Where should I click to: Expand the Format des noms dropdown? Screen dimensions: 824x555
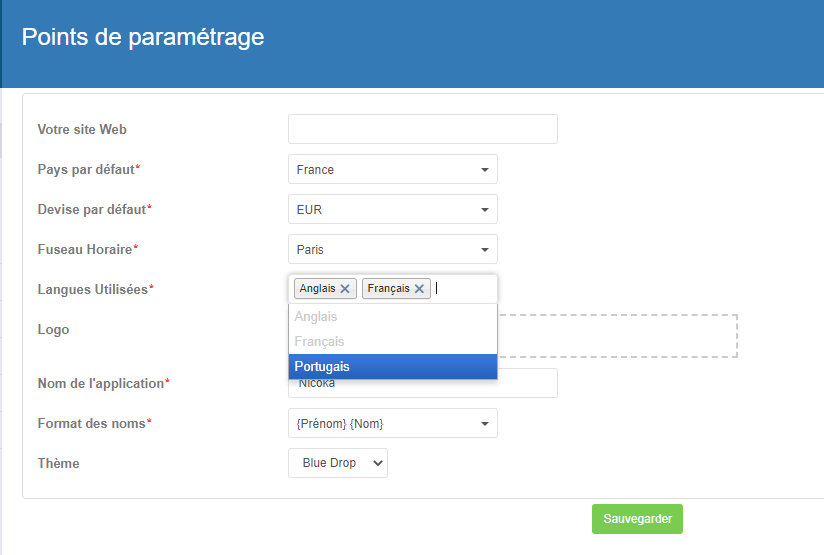point(393,423)
